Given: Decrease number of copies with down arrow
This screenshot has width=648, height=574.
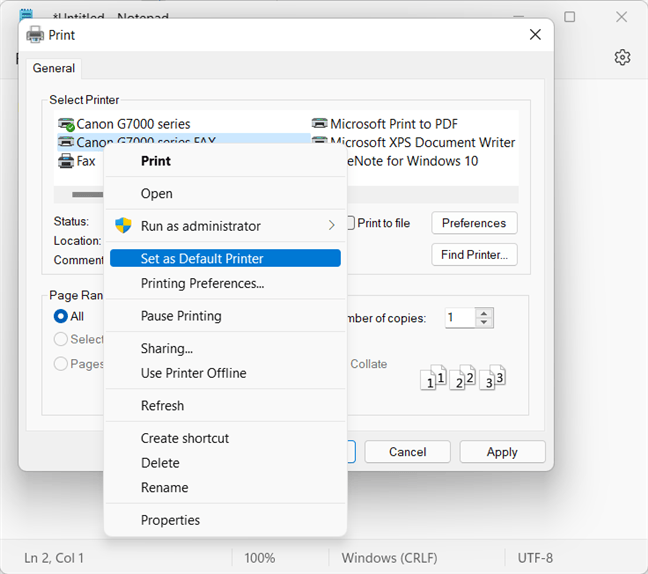Looking at the screenshot, I should [x=484, y=323].
